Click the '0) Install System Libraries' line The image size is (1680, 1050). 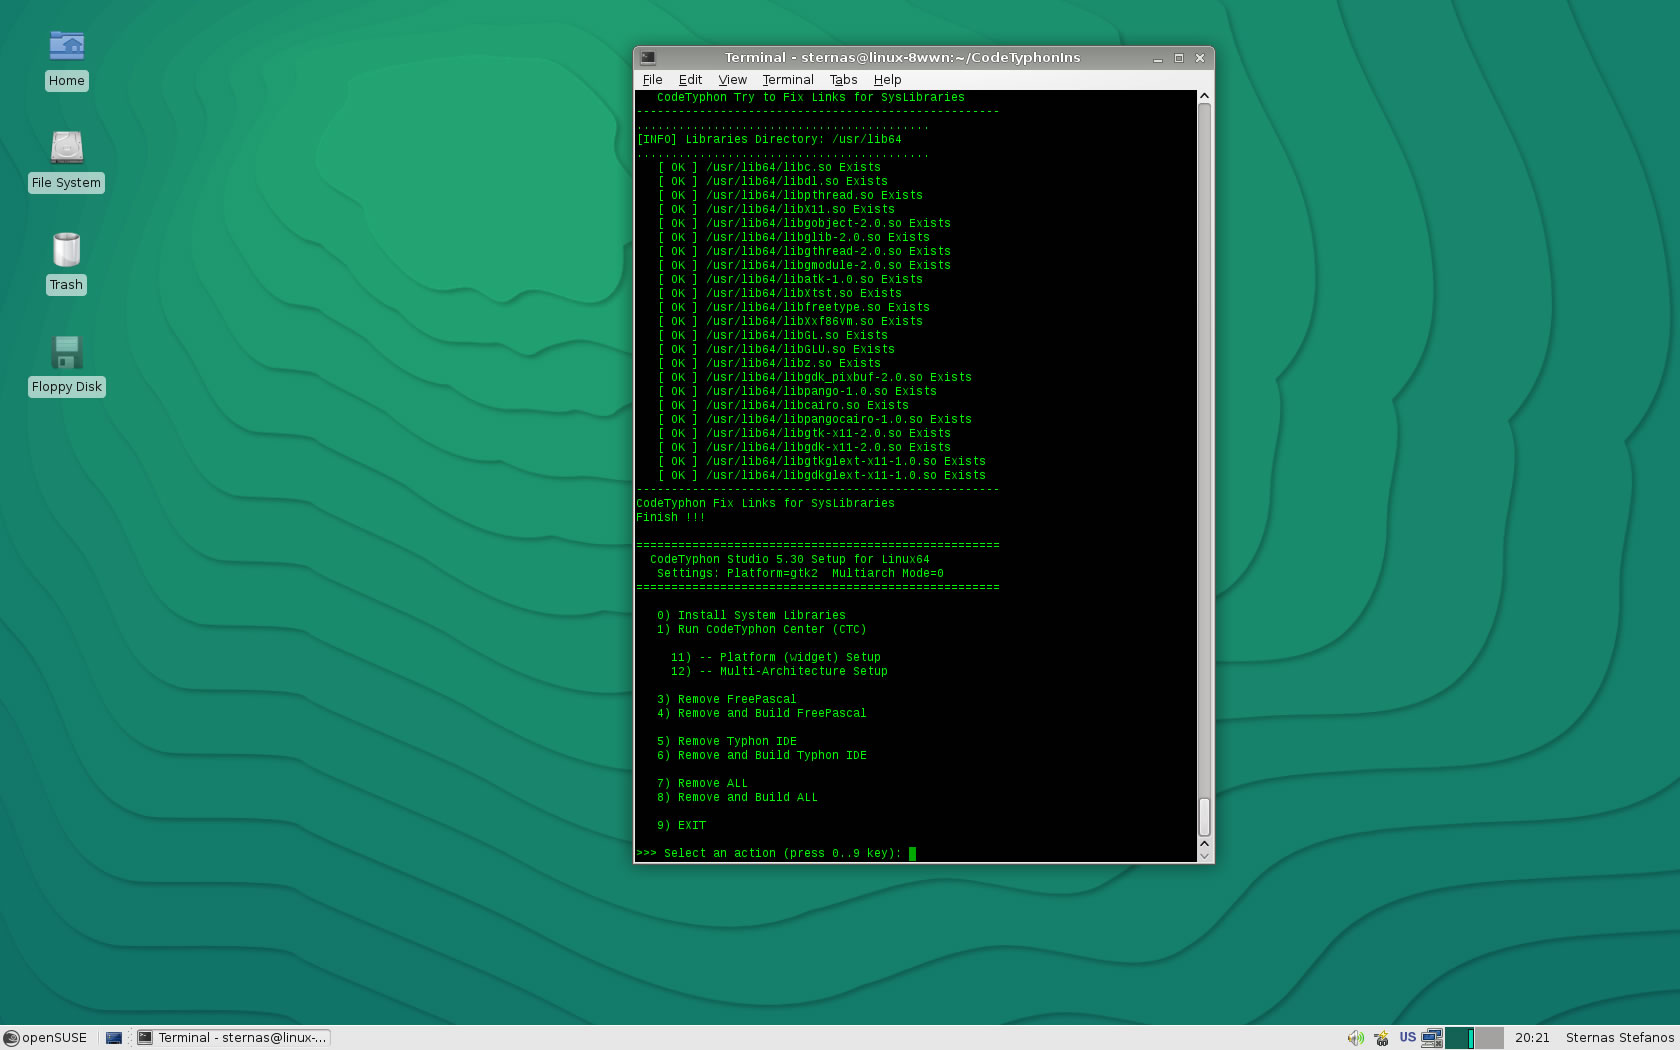[x=751, y=616]
